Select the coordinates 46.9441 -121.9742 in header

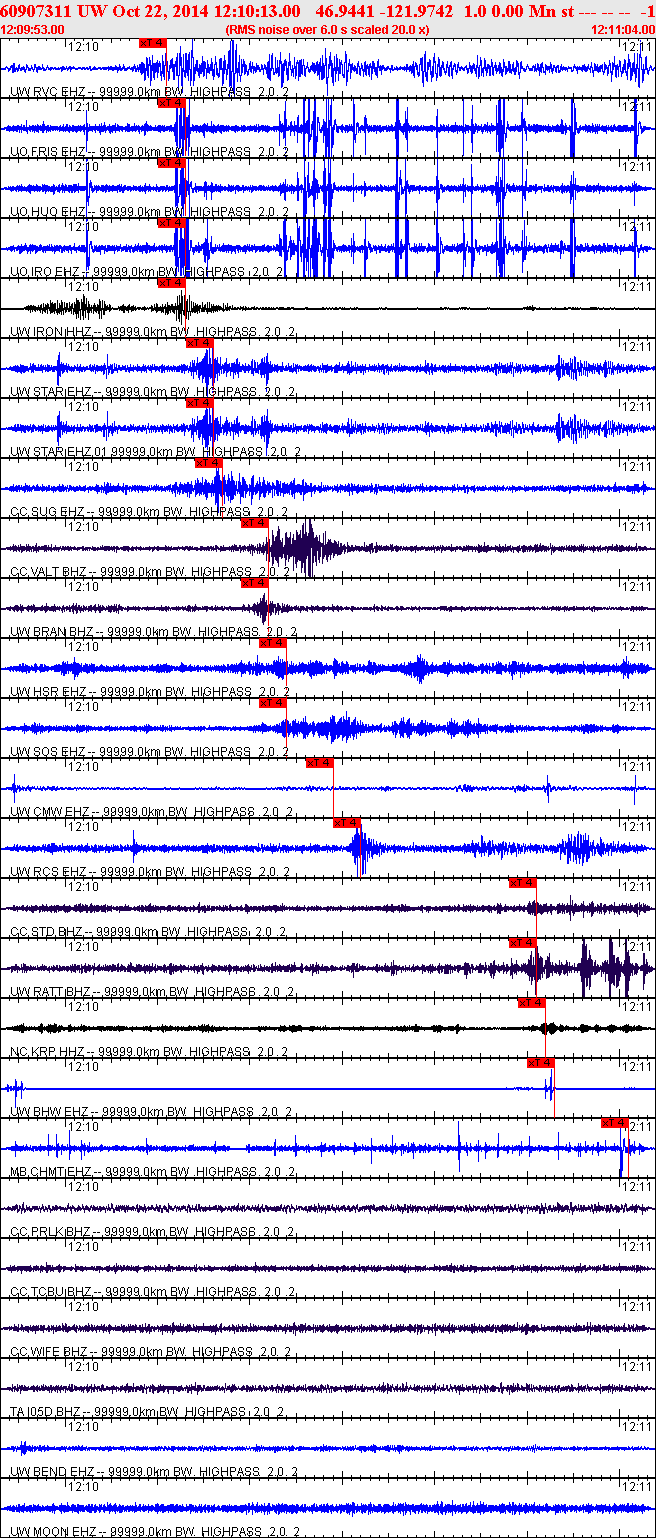[384, 11]
